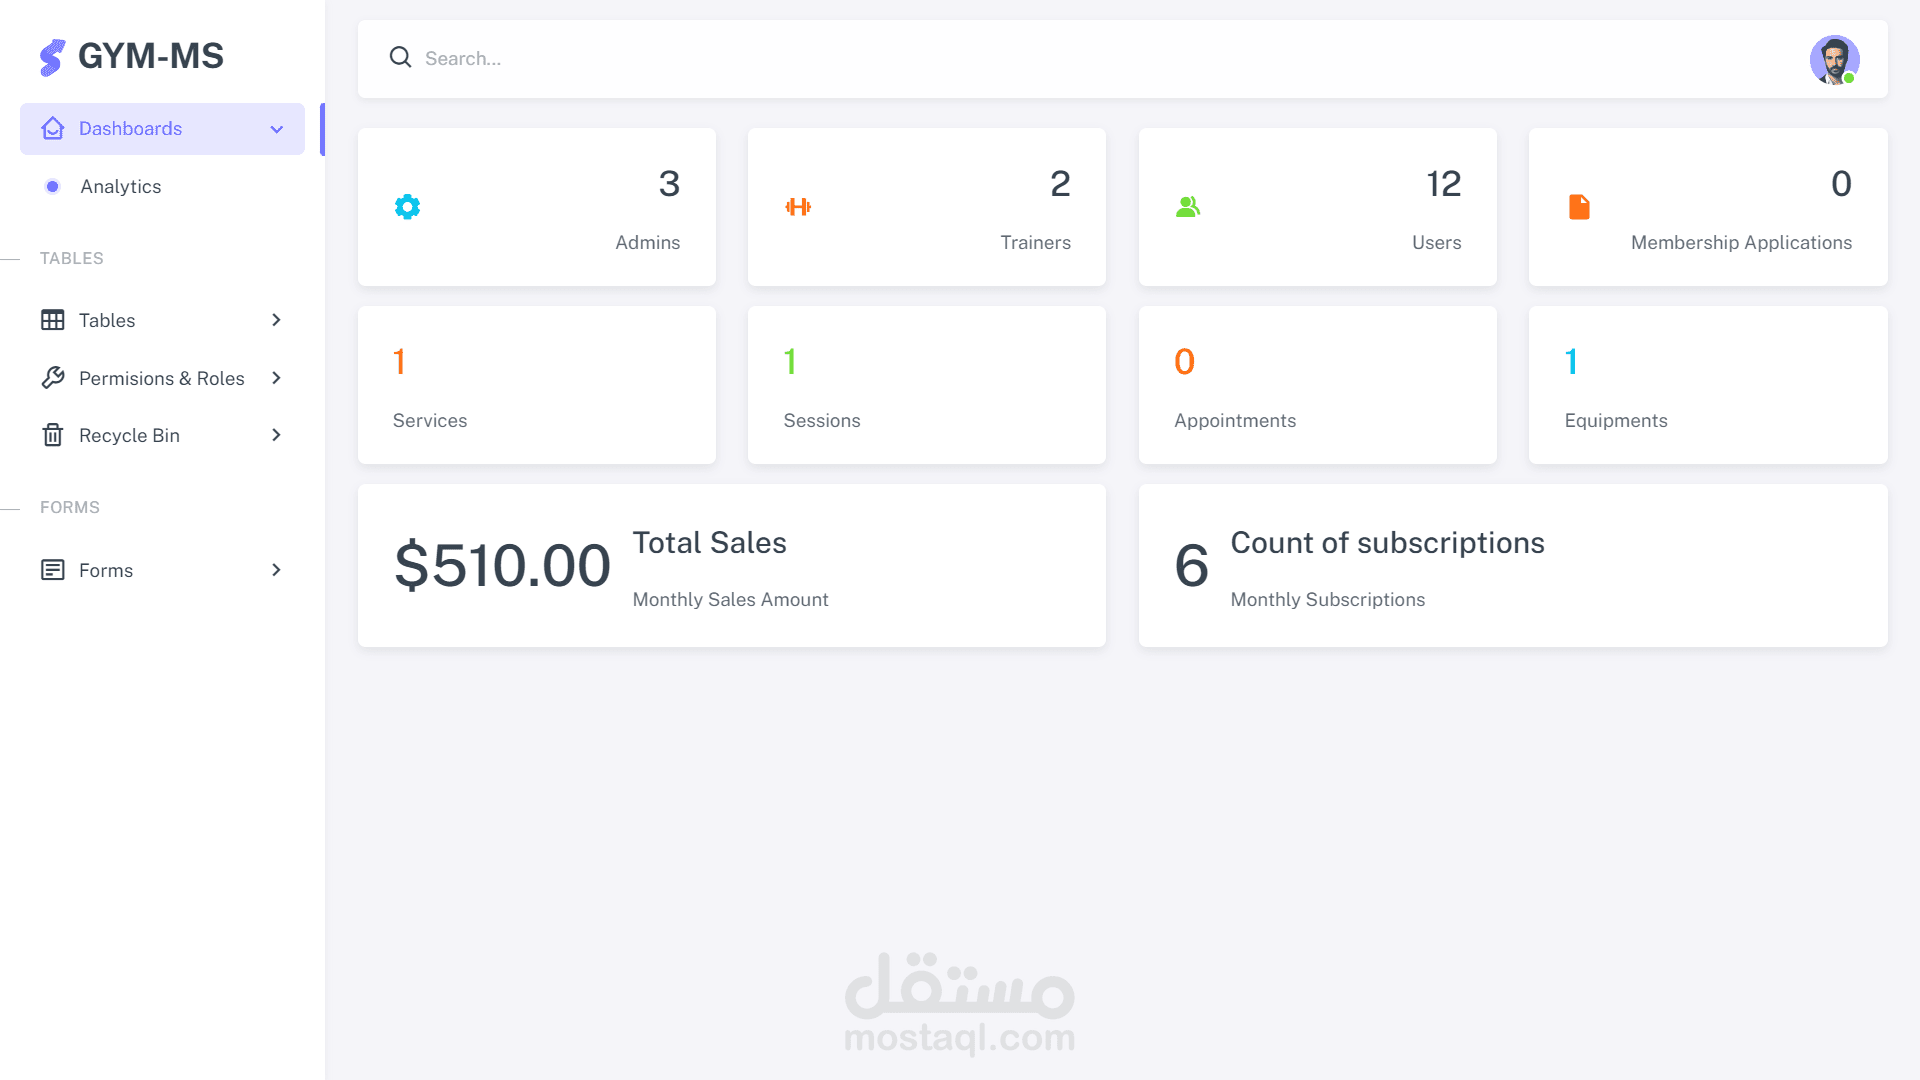Expand the Forms submenu arrow
1920x1080 pixels.
point(277,570)
